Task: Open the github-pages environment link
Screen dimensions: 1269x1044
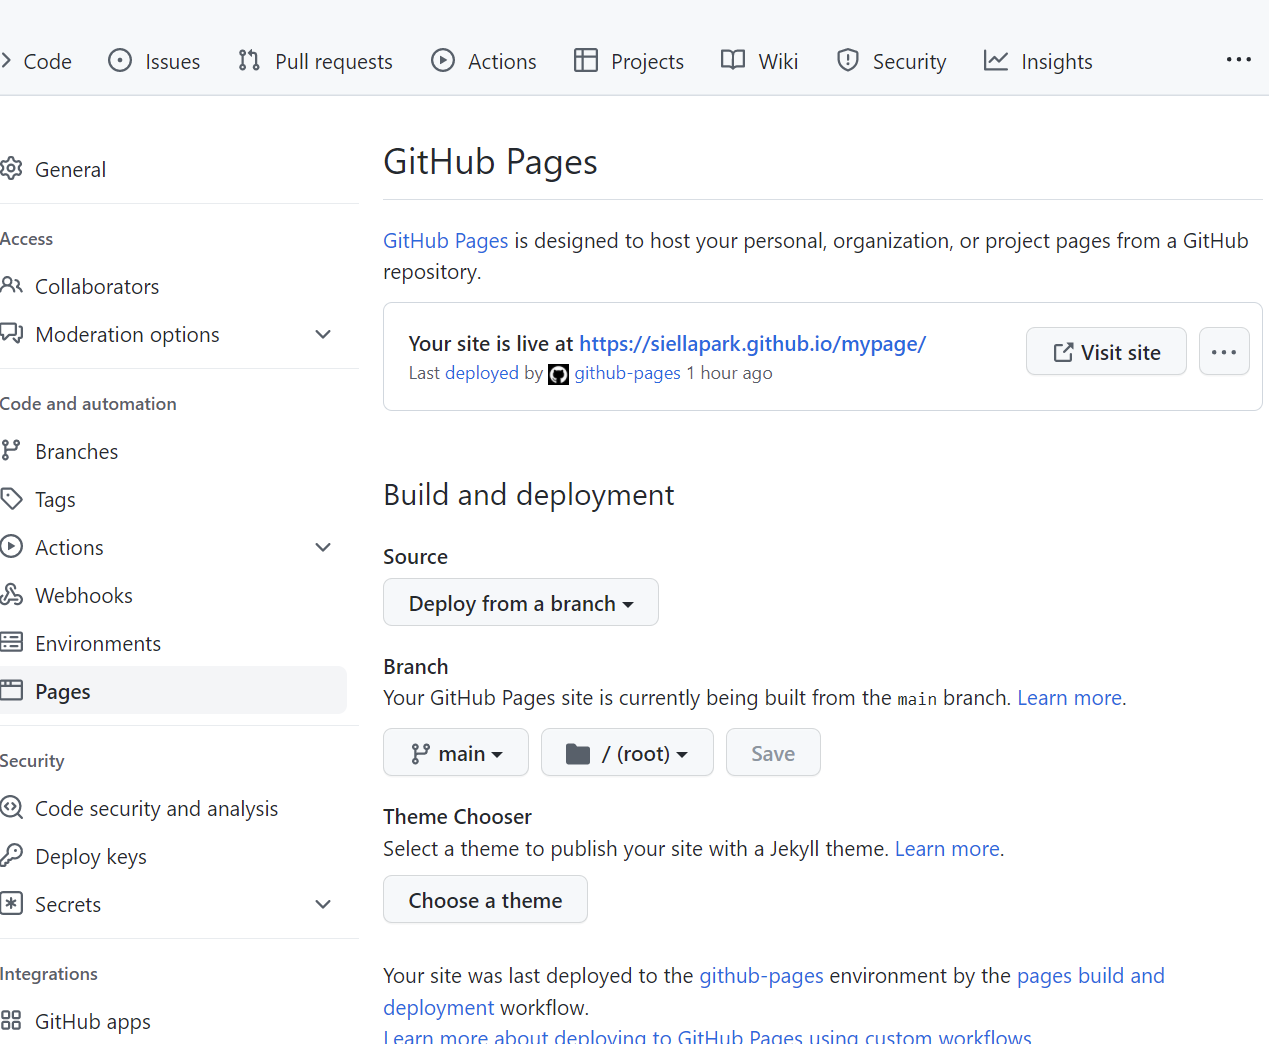Action: click(761, 976)
